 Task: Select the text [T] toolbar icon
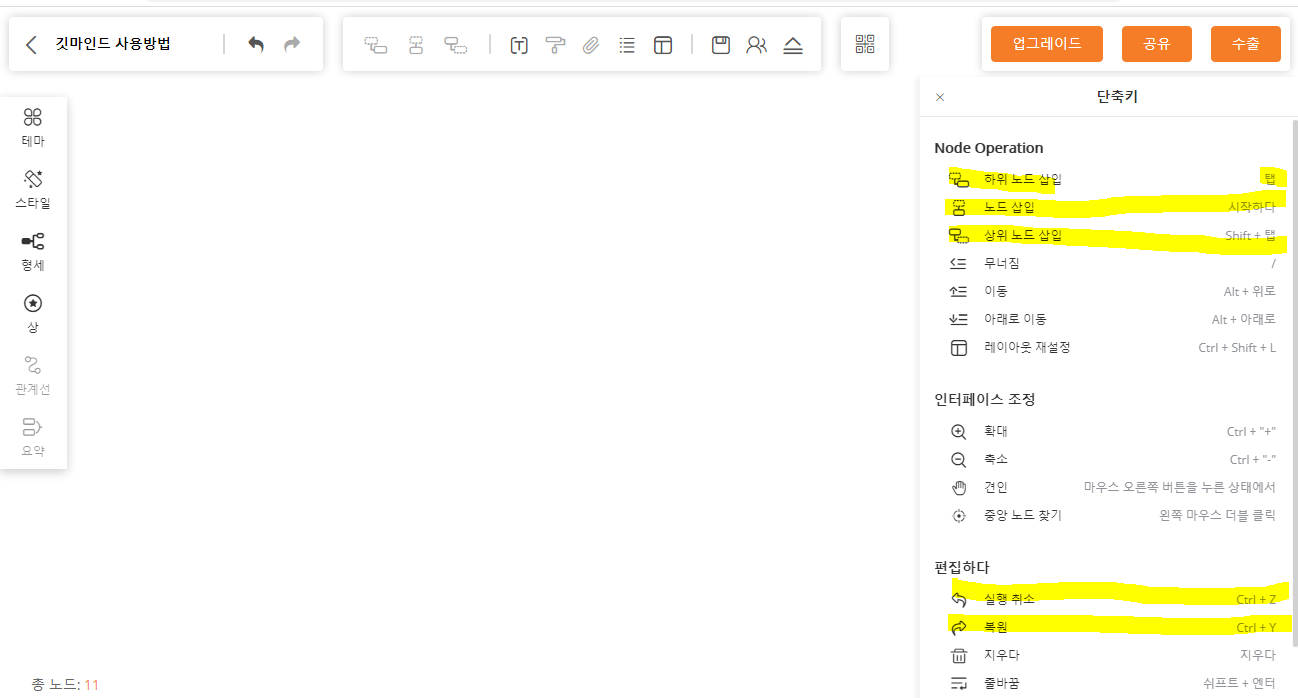coord(519,45)
